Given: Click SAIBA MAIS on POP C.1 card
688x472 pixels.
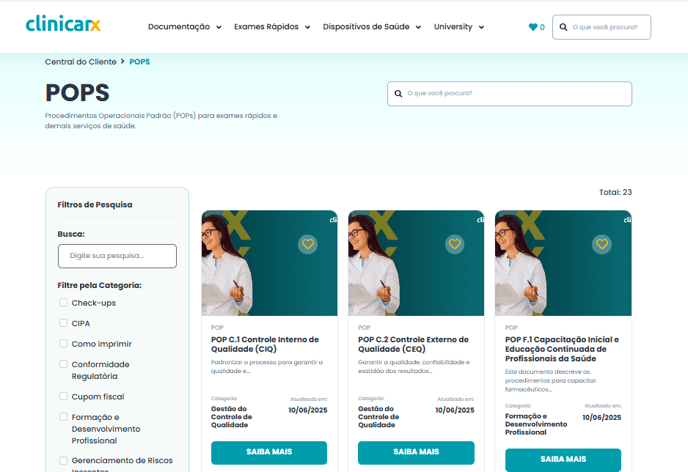Looking at the screenshot, I should [269, 452].
